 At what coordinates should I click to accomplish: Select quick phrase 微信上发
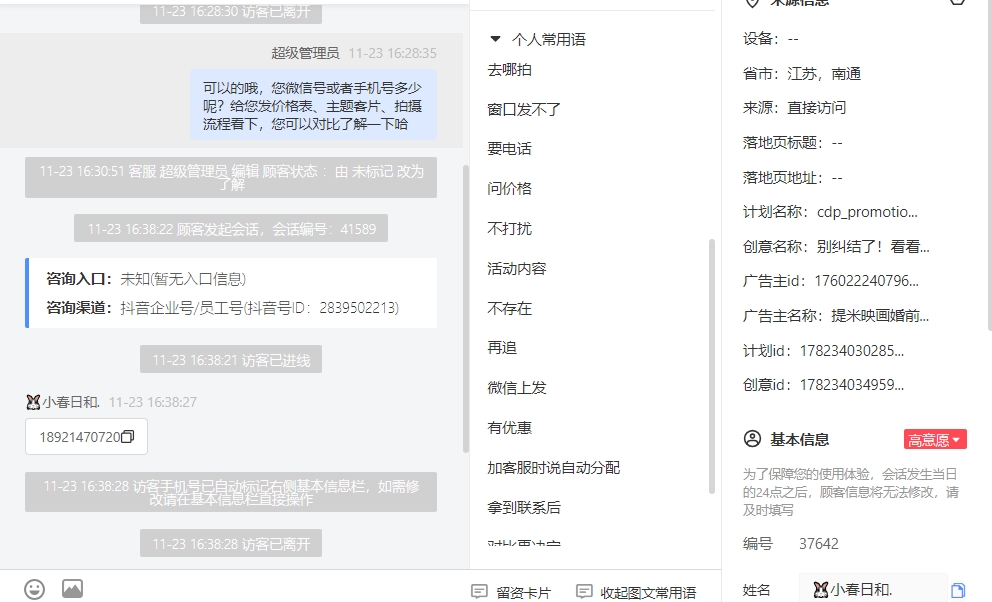pyautogui.click(x=517, y=388)
